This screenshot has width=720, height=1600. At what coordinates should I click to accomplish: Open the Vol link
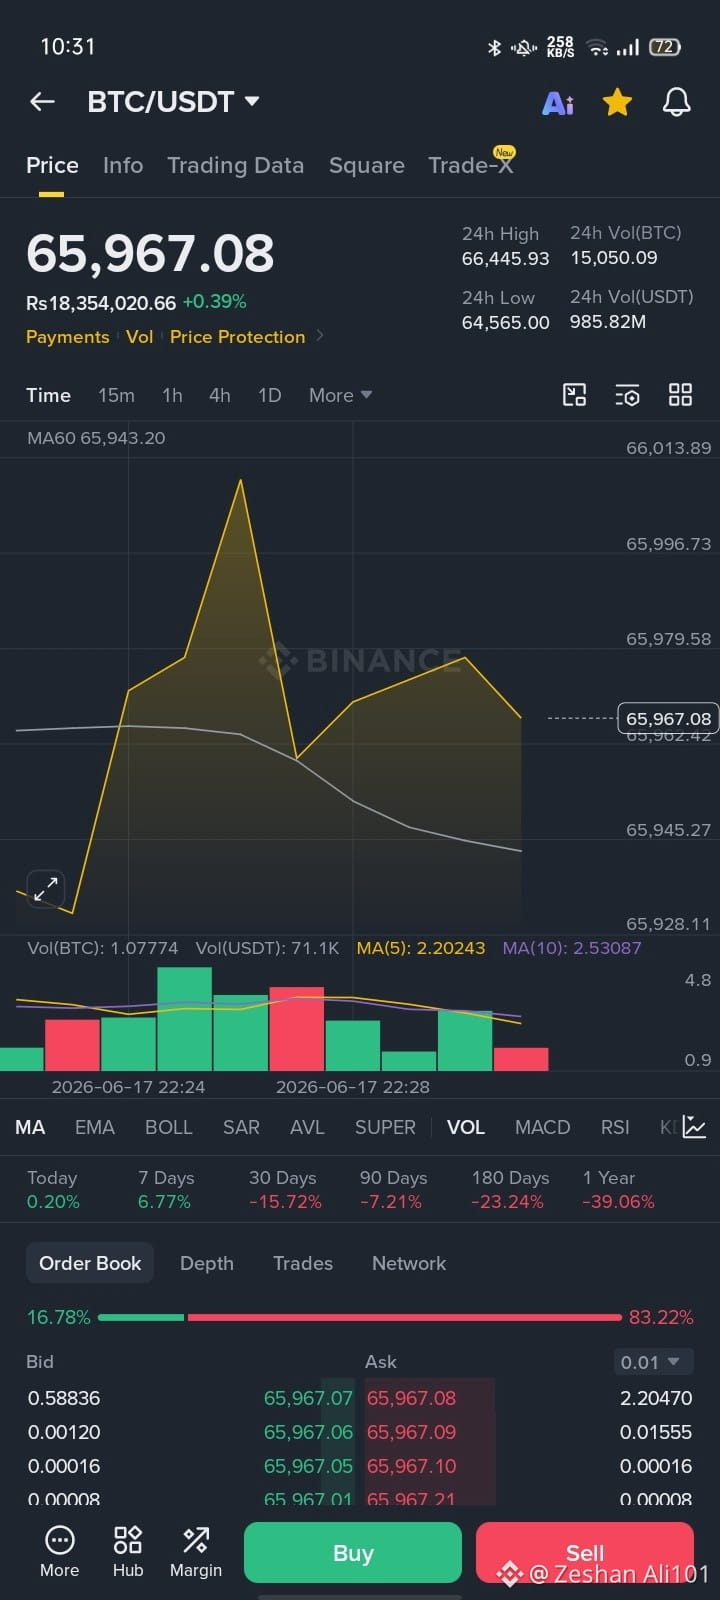(140, 337)
